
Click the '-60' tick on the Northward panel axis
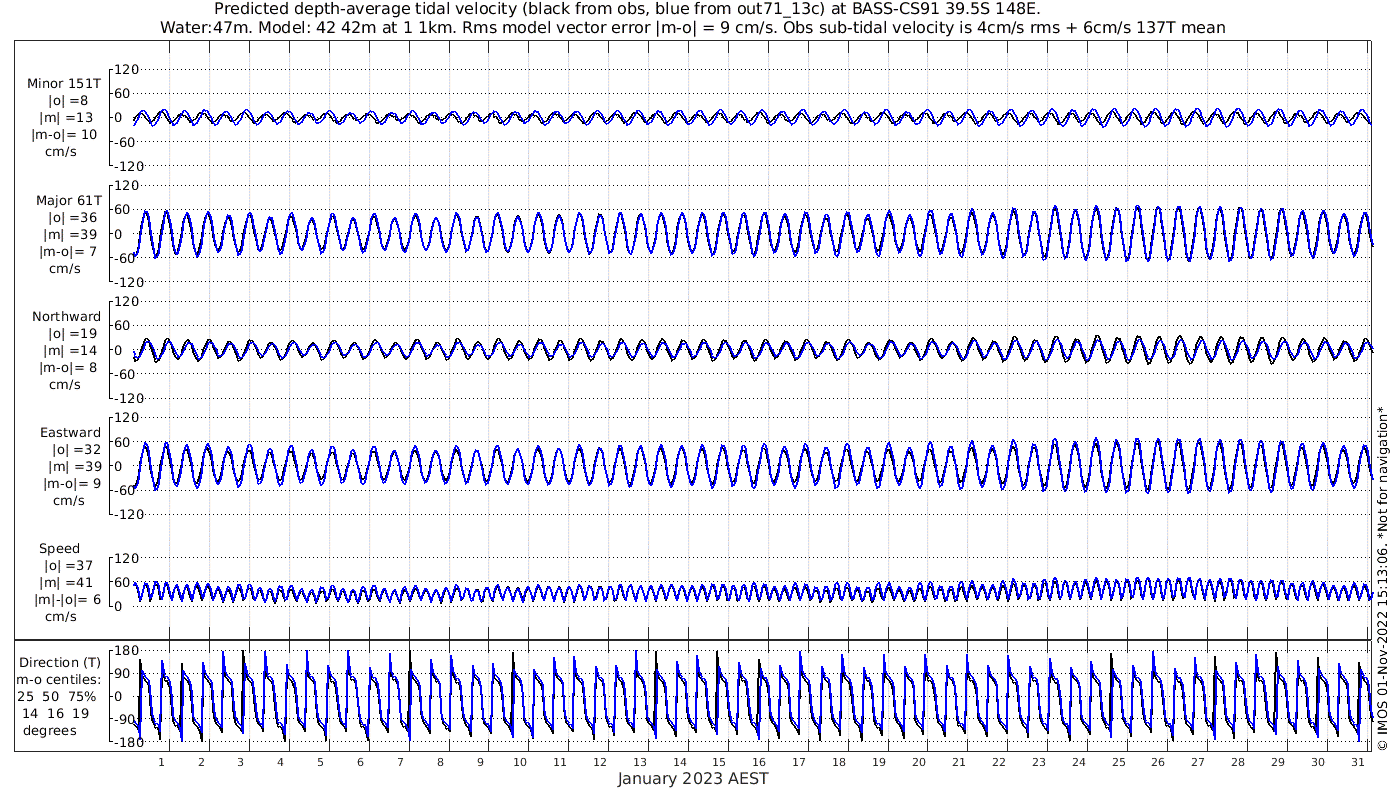[124, 373]
